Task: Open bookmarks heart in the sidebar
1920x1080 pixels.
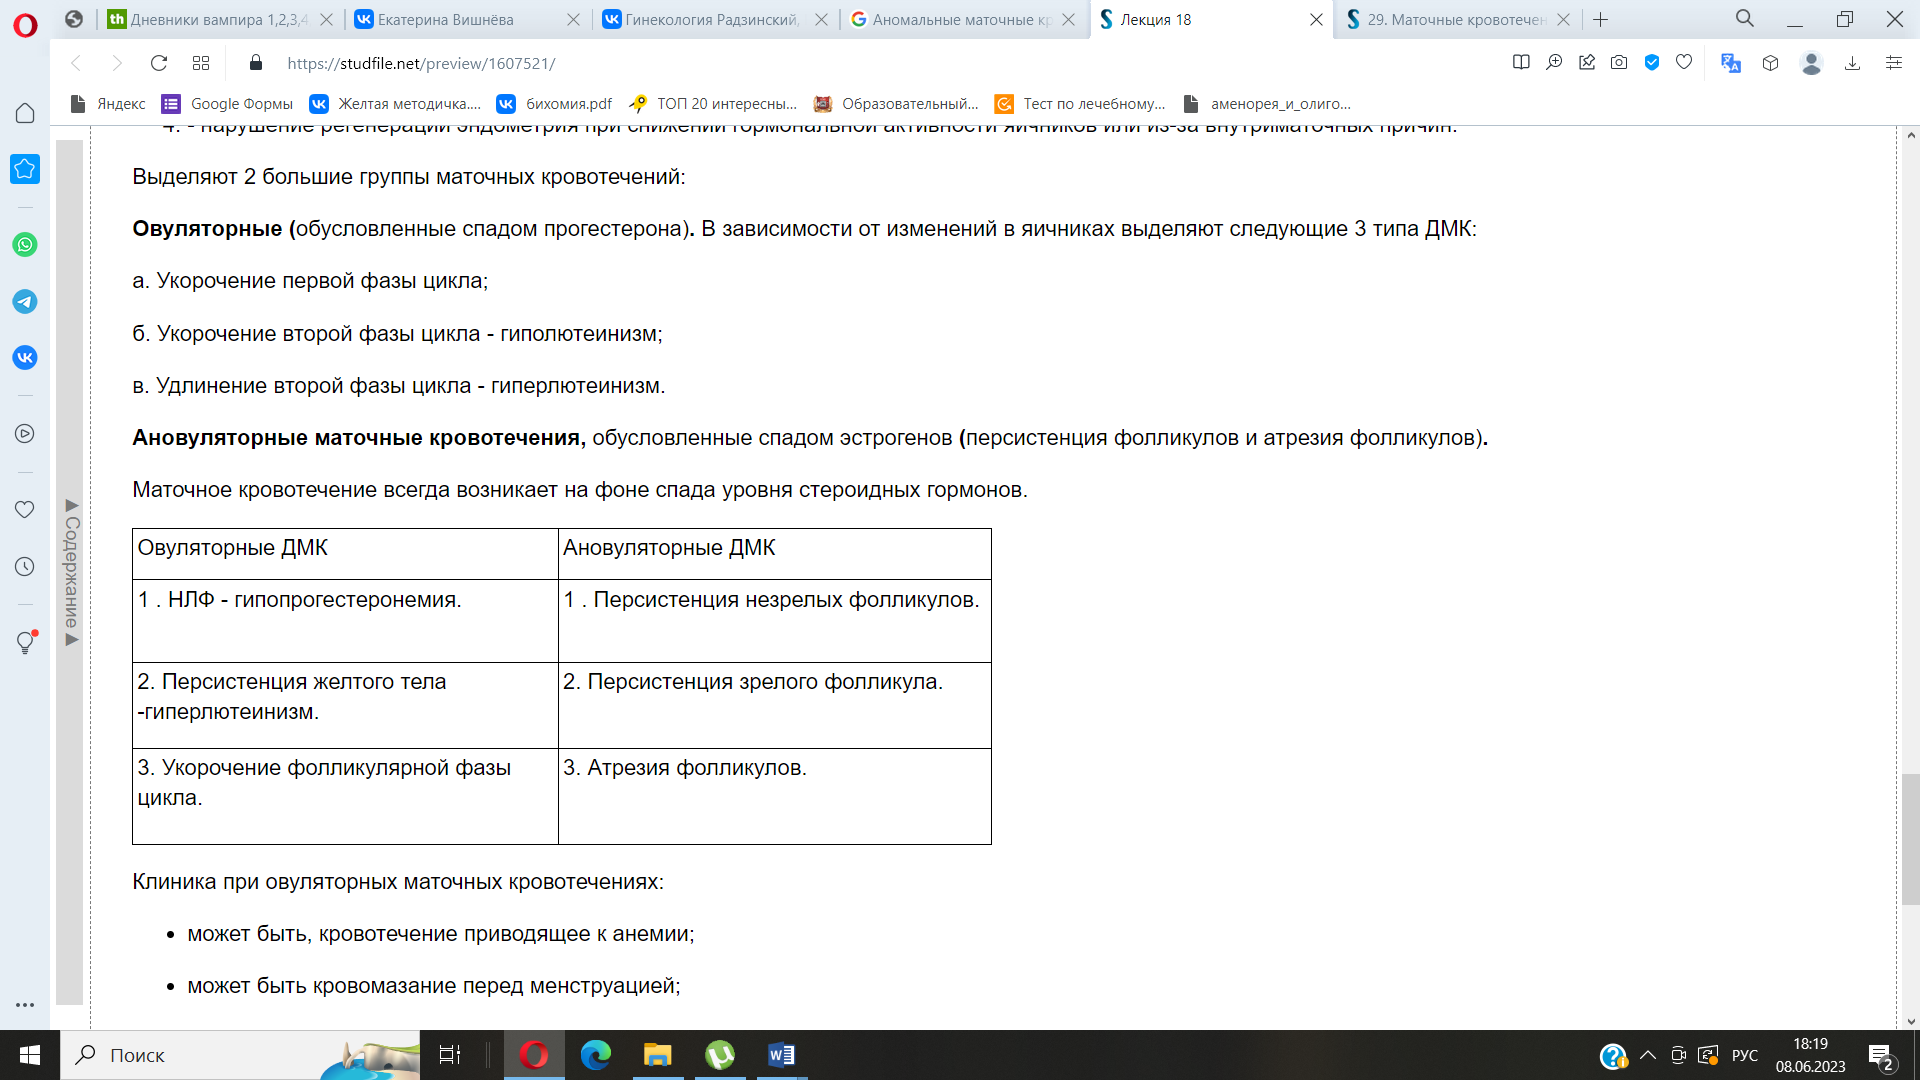Action: click(25, 509)
